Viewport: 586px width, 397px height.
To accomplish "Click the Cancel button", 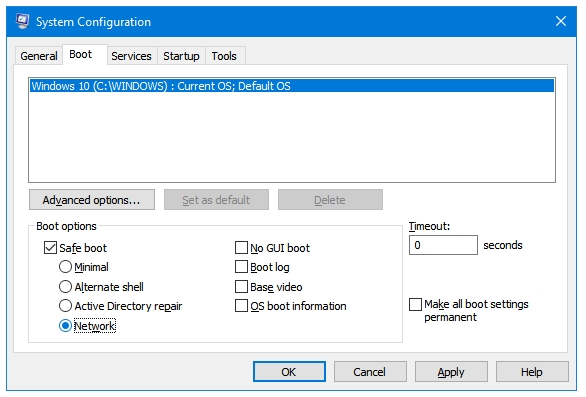I will (x=370, y=372).
